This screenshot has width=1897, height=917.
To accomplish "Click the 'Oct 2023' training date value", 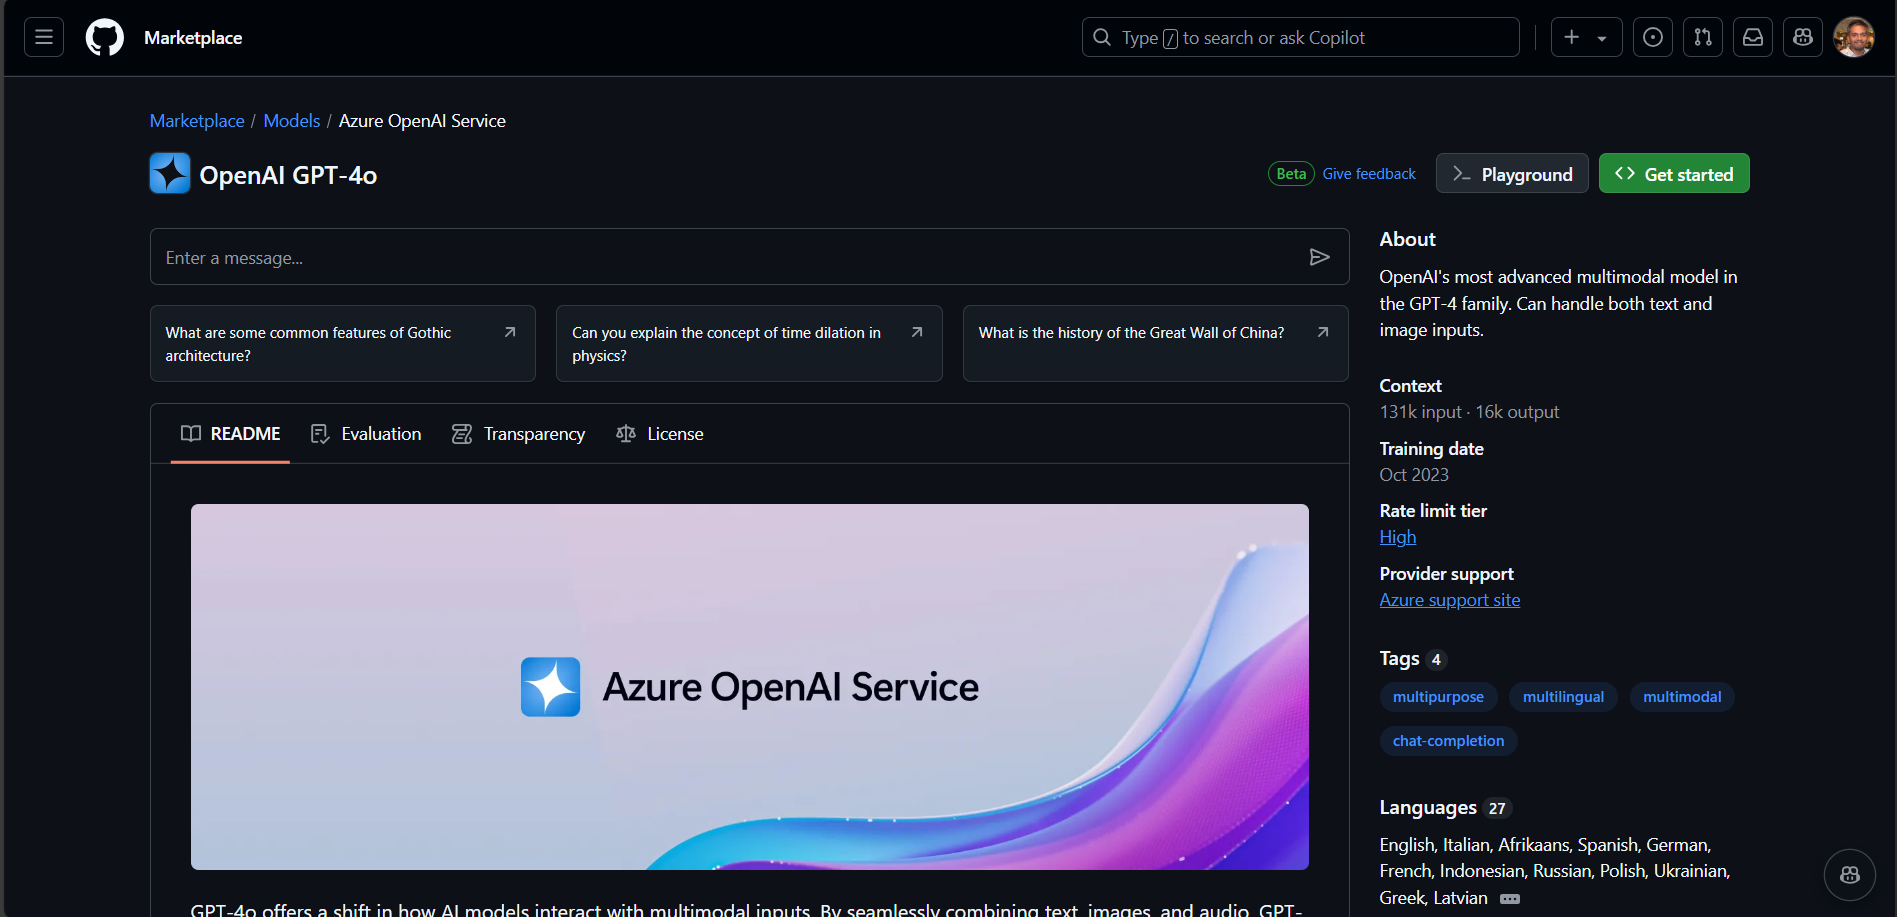I will pos(1414,475).
